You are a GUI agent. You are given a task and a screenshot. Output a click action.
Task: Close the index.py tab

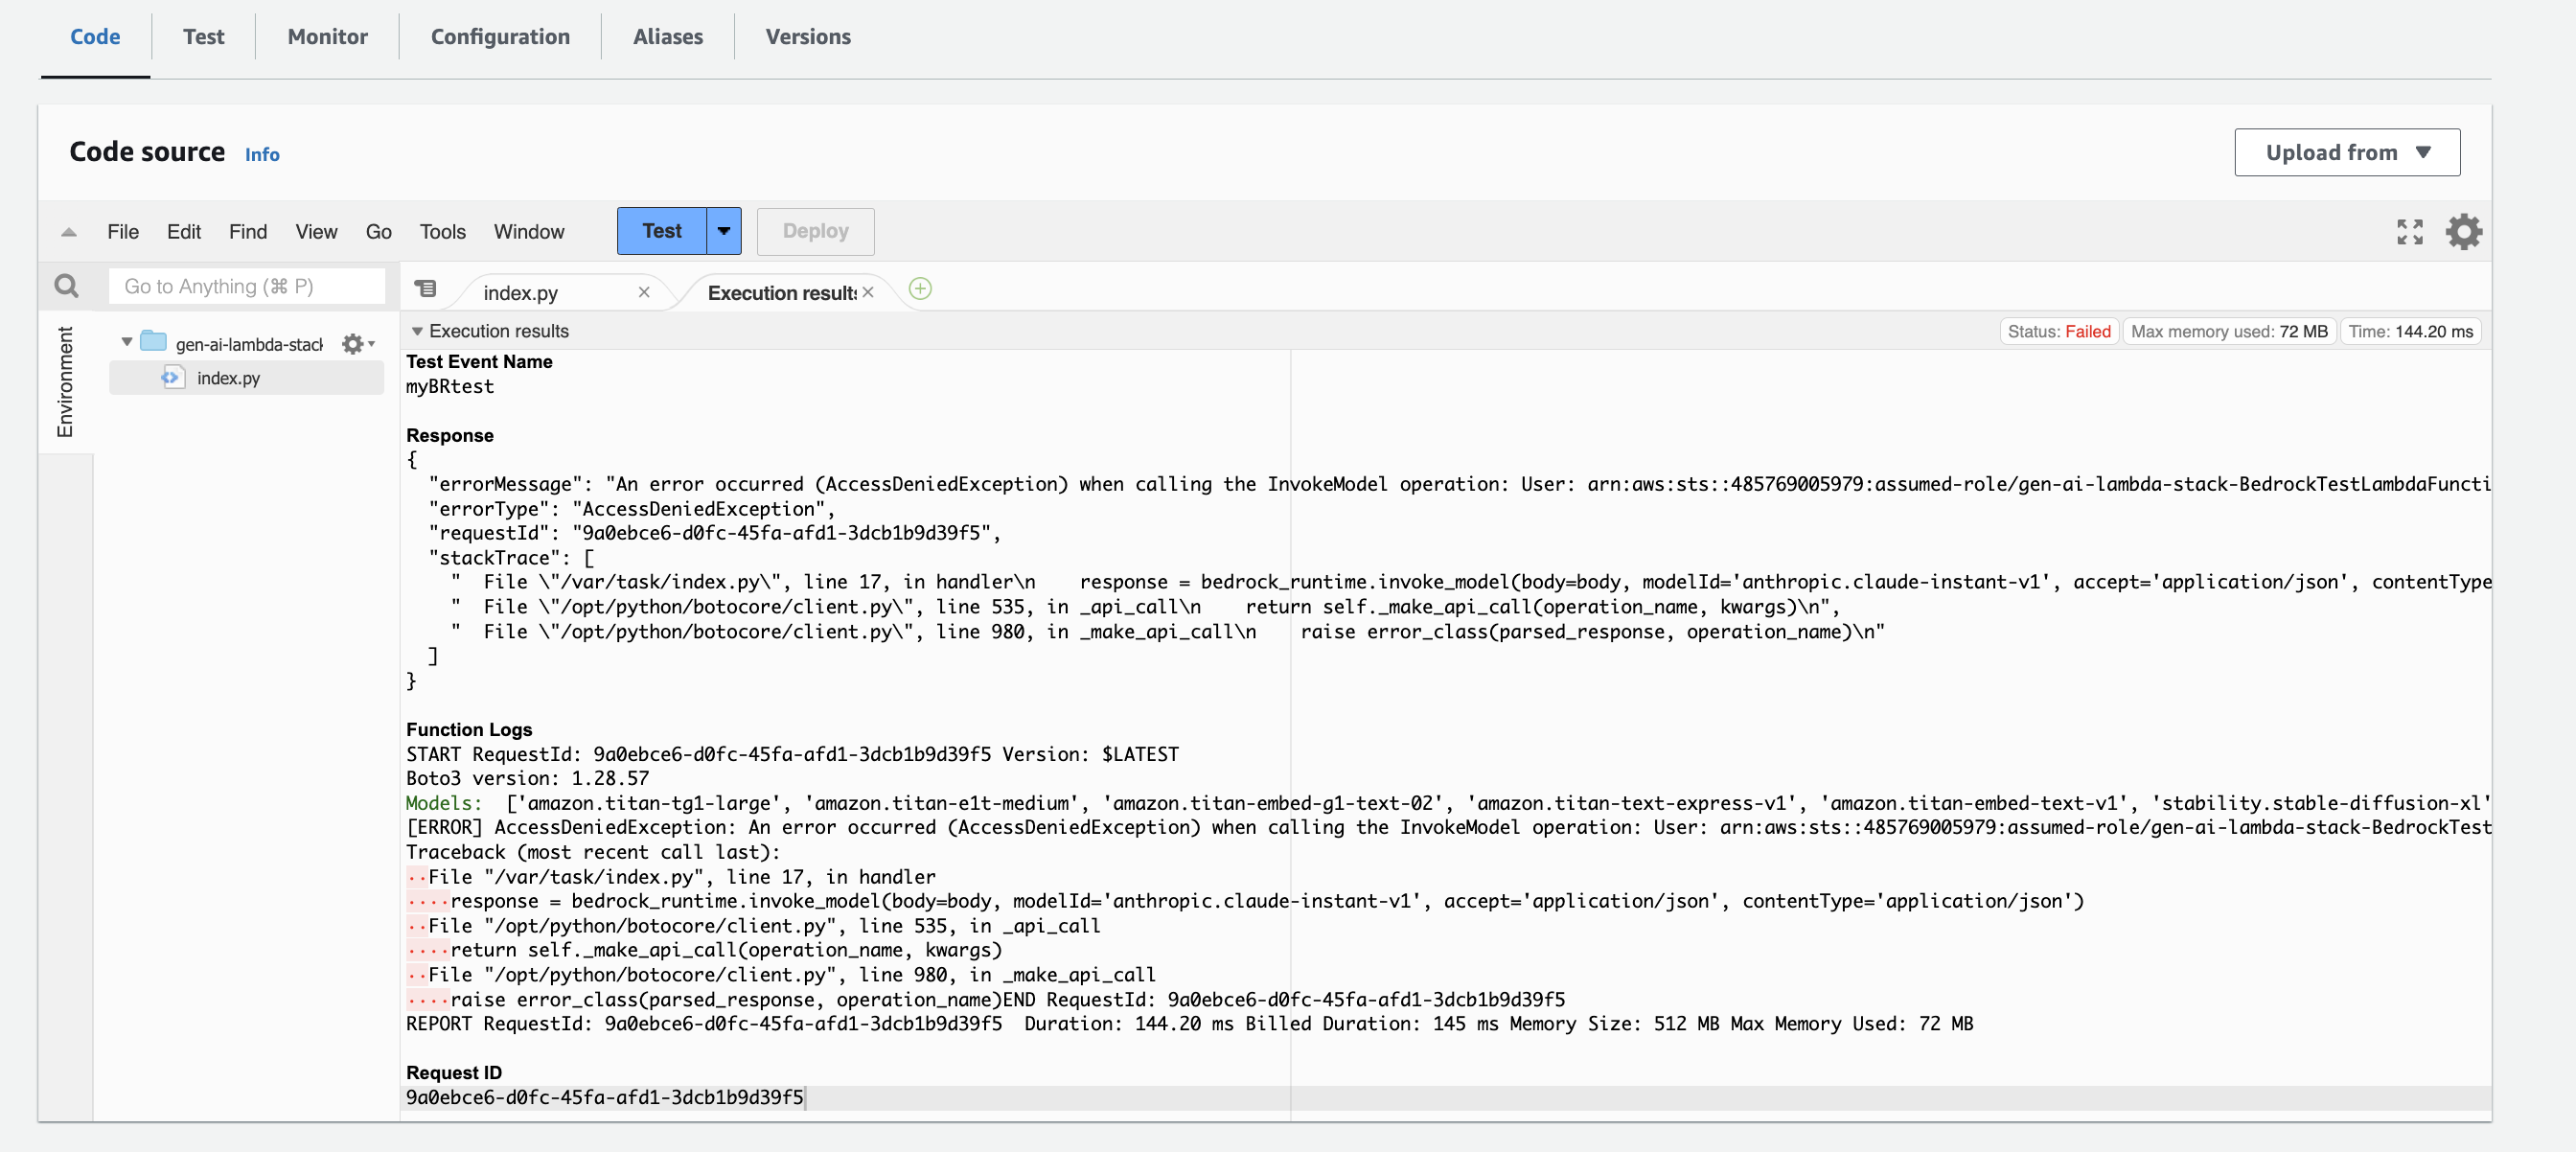(x=644, y=293)
